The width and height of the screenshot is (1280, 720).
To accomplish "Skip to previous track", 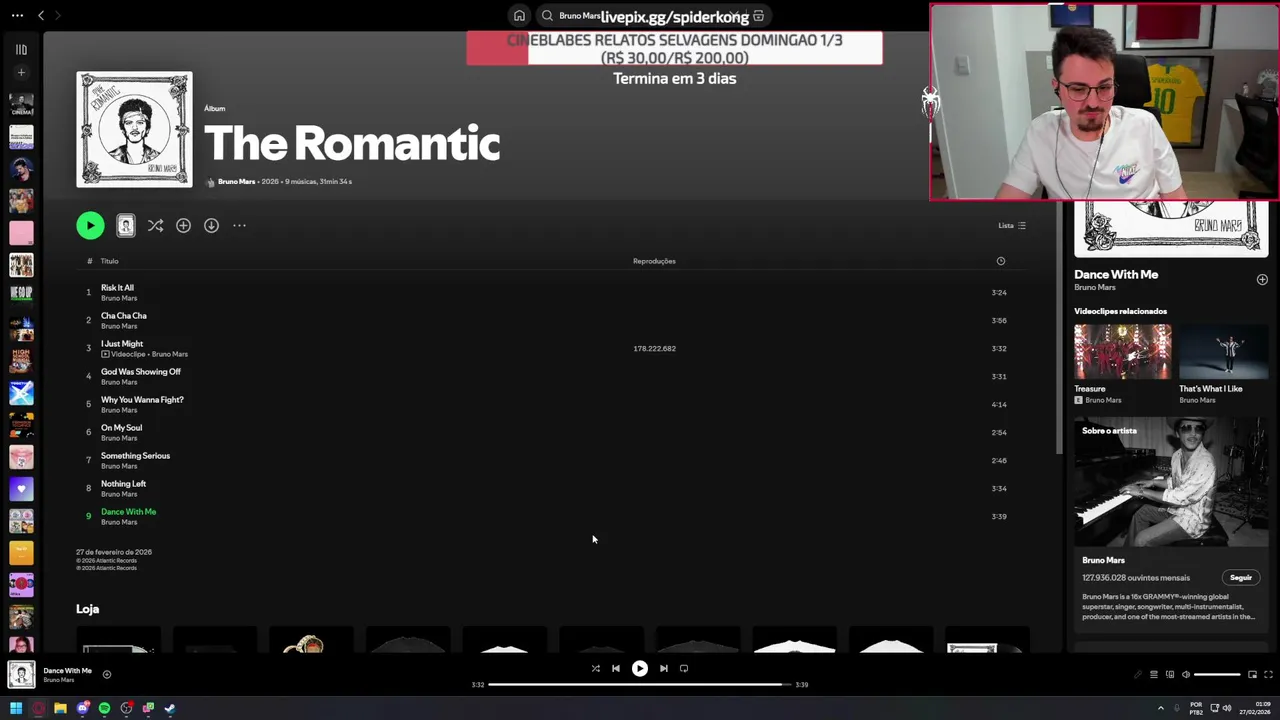I will click(x=616, y=668).
